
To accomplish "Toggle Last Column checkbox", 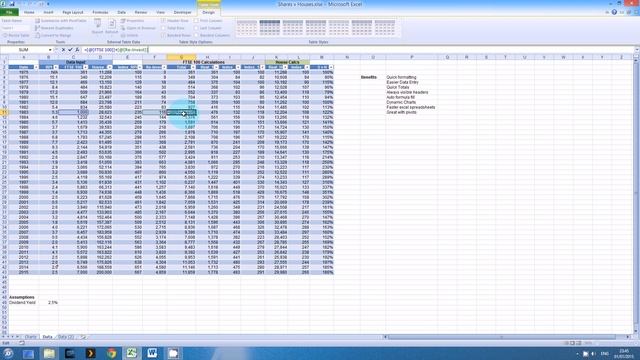I will pos(196,28).
